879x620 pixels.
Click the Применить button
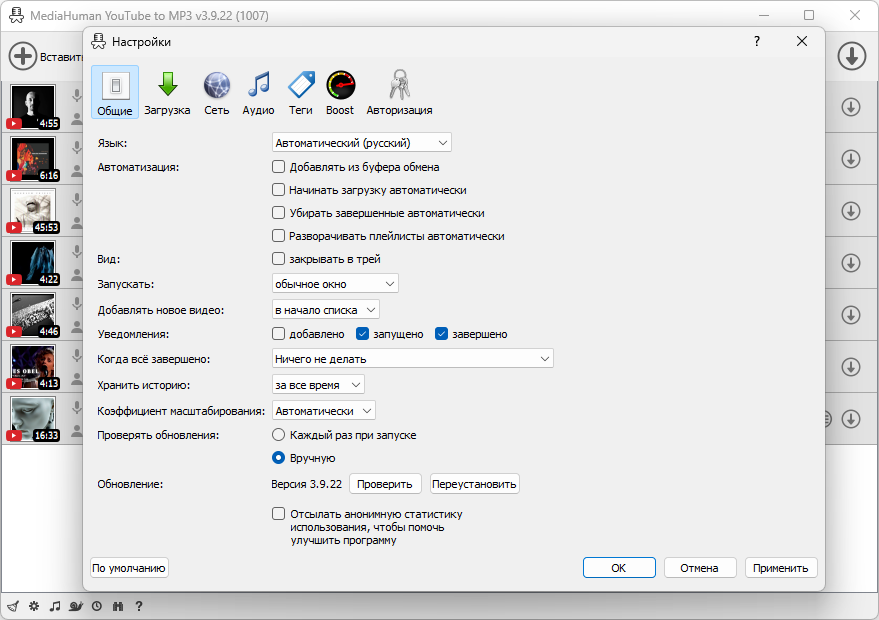[781, 568]
